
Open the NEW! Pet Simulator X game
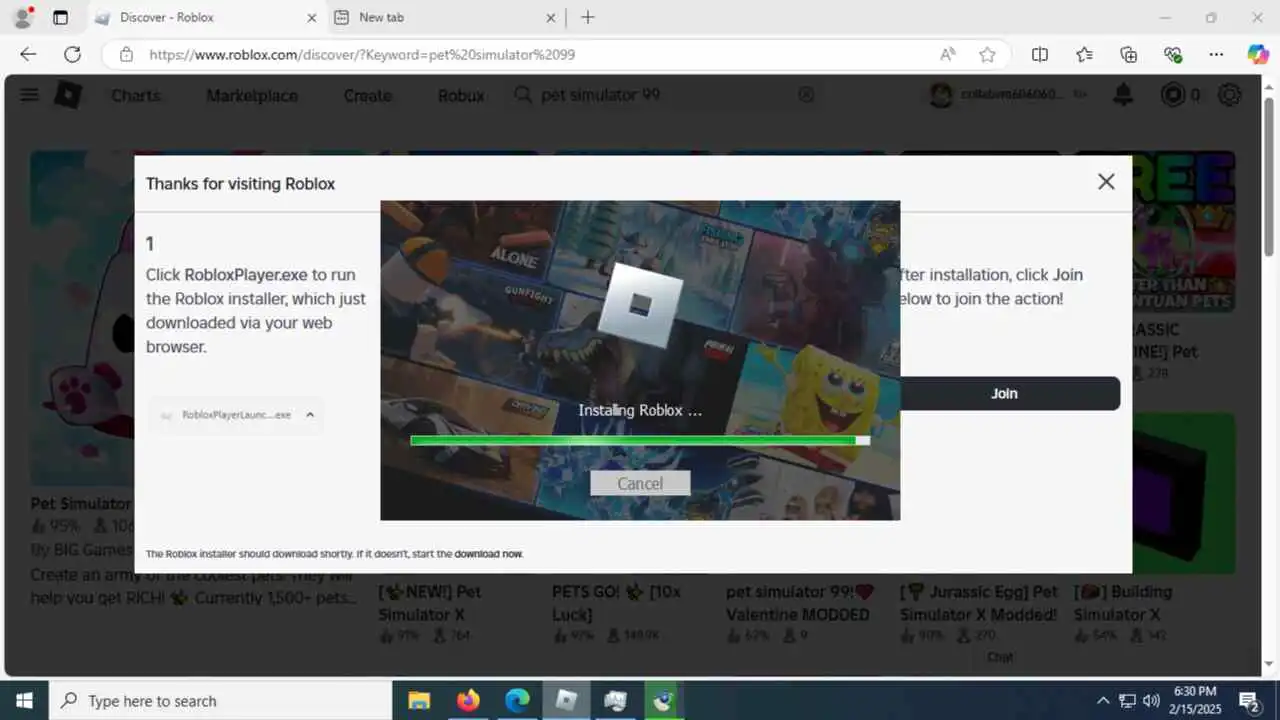tap(431, 602)
